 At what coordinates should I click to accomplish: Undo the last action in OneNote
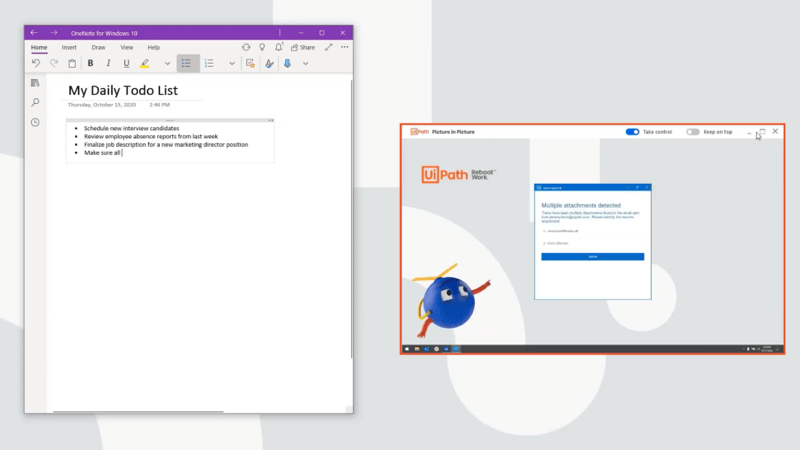click(x=36, y=63)
